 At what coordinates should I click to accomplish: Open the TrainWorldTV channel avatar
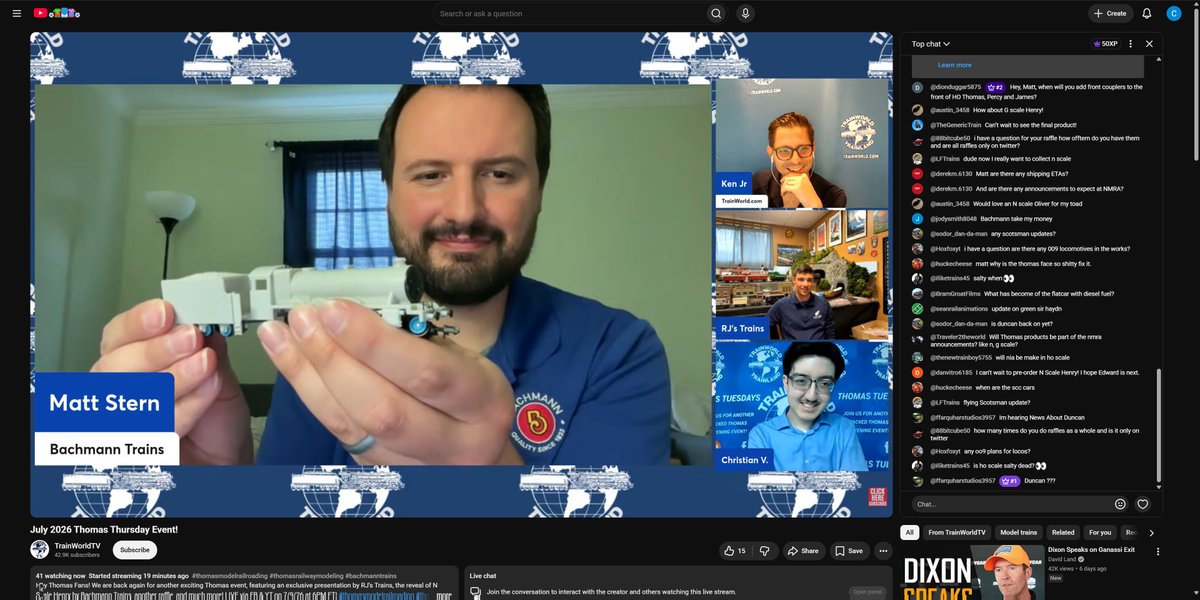40,549
